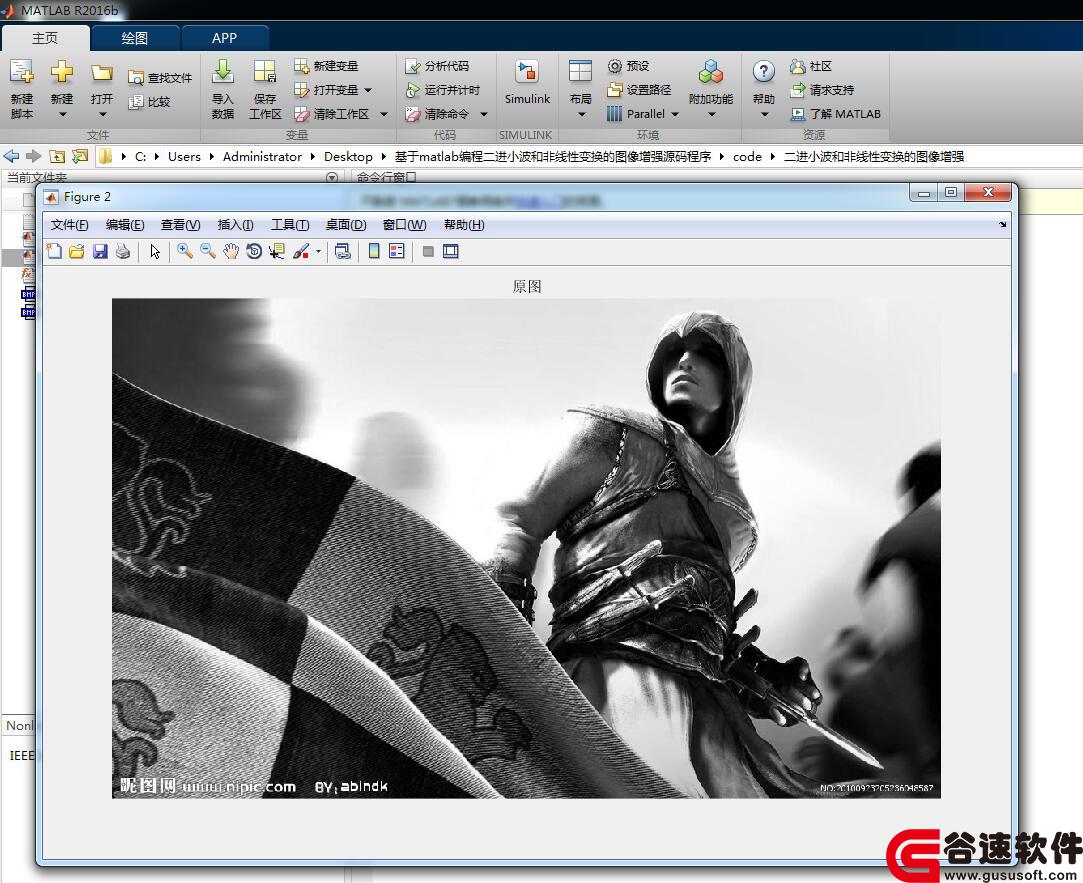Create a new script with 新建脚本

[21, 88]
